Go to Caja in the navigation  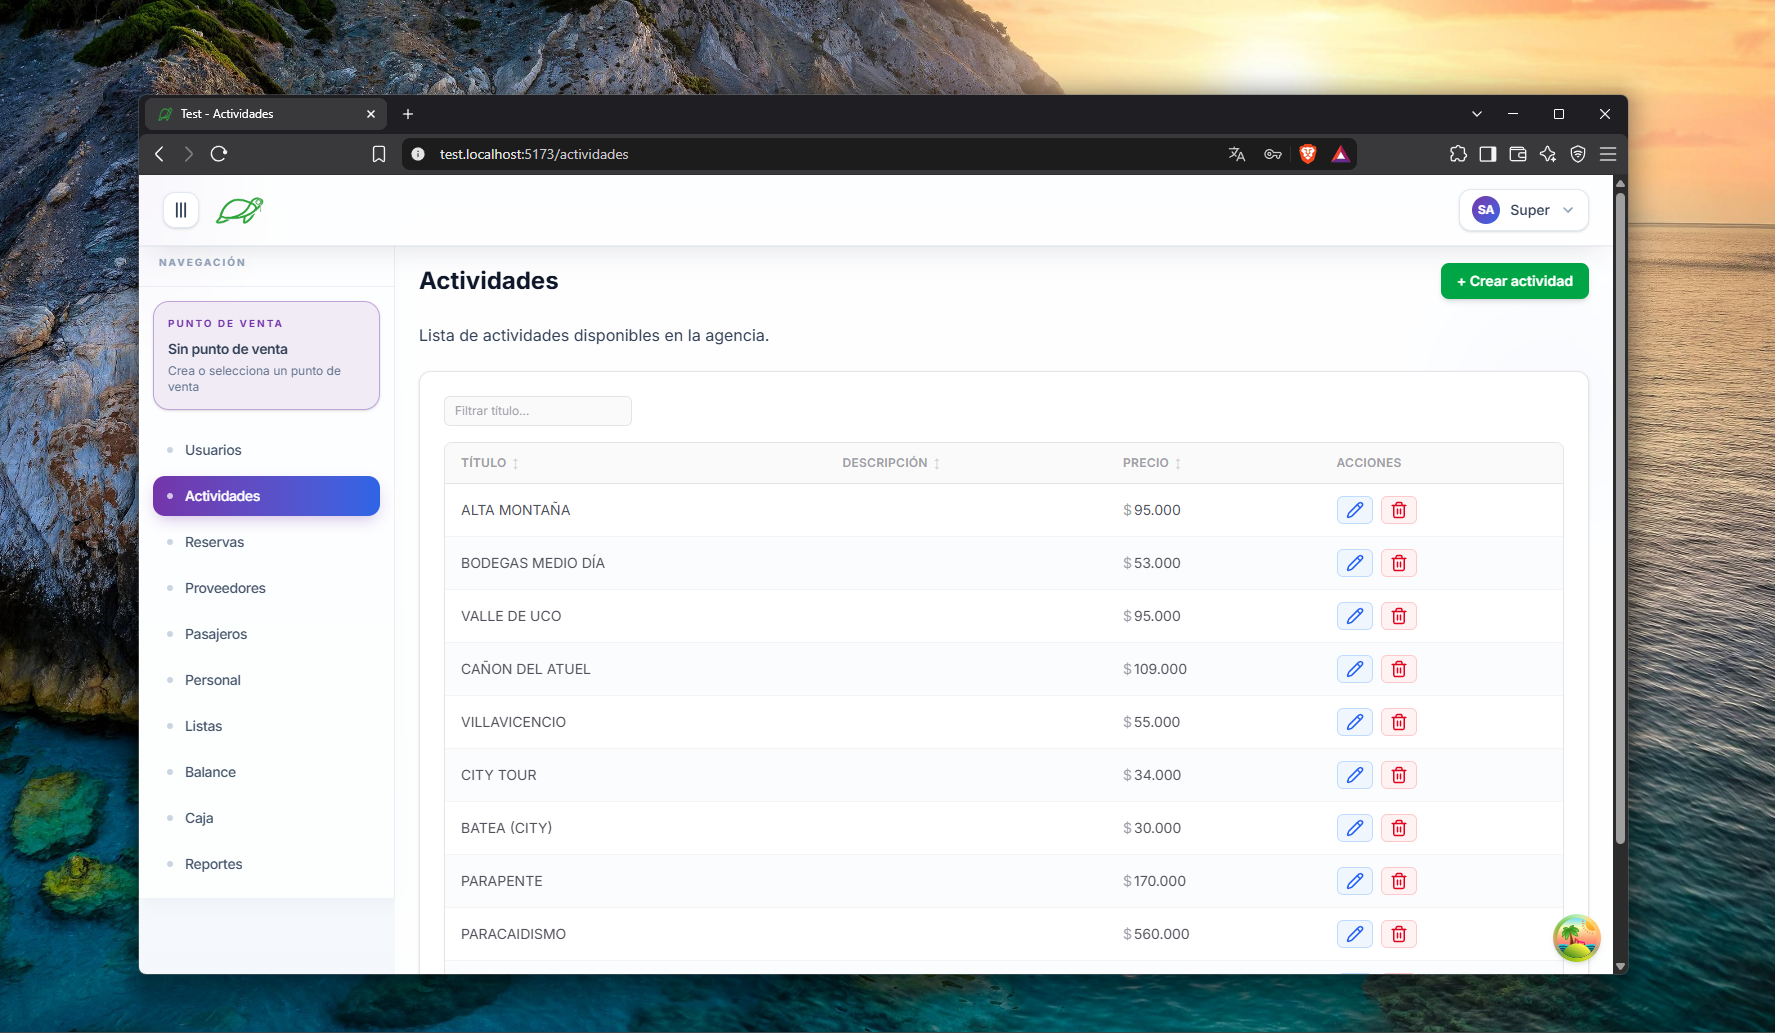pos(266,818)
